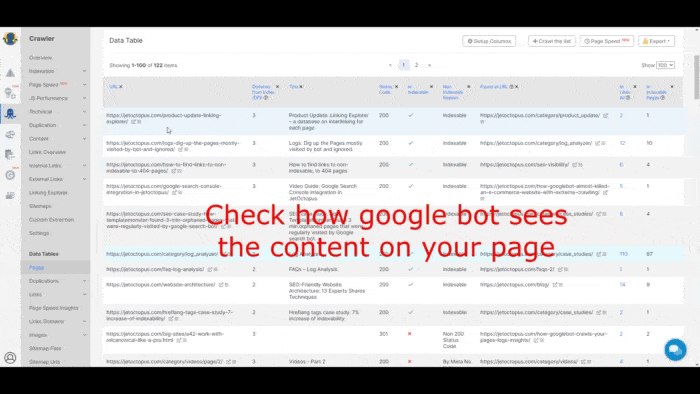This screenshot has width=700, height=394.
Task: Go to previous page with the arrow
Action: click(390, 65)
